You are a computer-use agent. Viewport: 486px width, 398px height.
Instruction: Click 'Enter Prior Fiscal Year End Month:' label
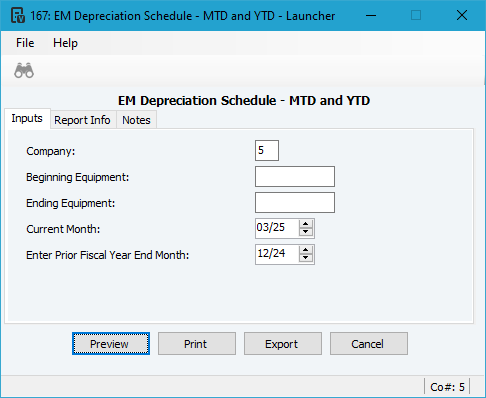[108, 255]
